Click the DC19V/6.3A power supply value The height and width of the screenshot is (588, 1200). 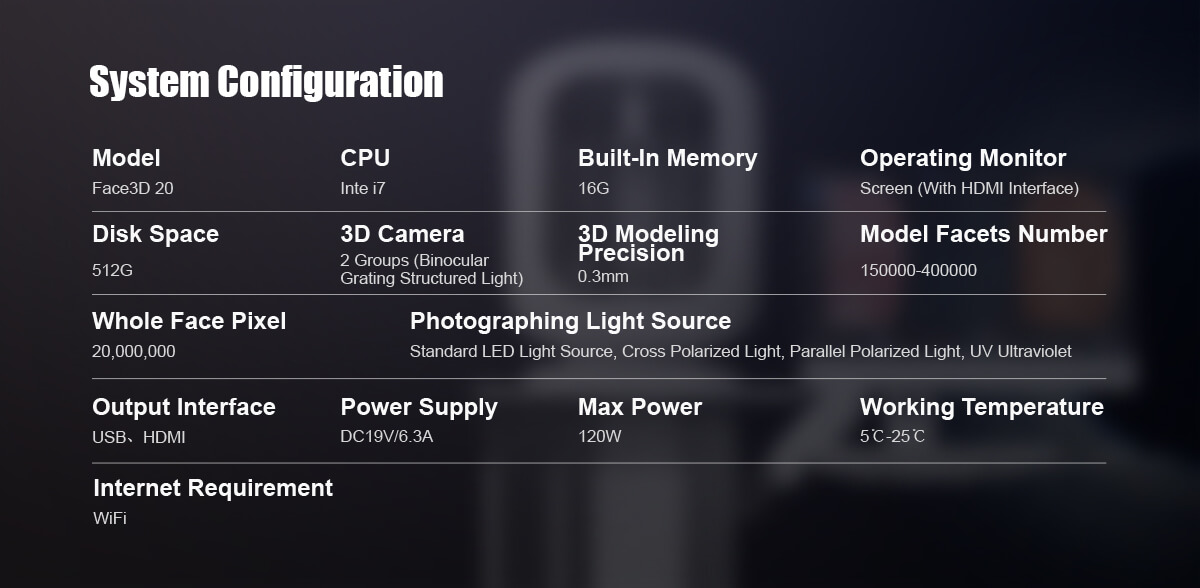386,437
